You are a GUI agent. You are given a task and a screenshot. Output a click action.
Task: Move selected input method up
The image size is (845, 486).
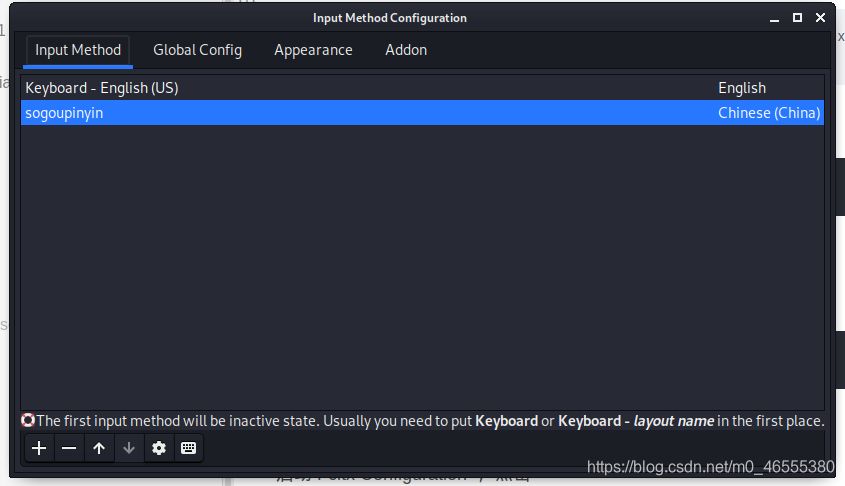tap(99, 448)
